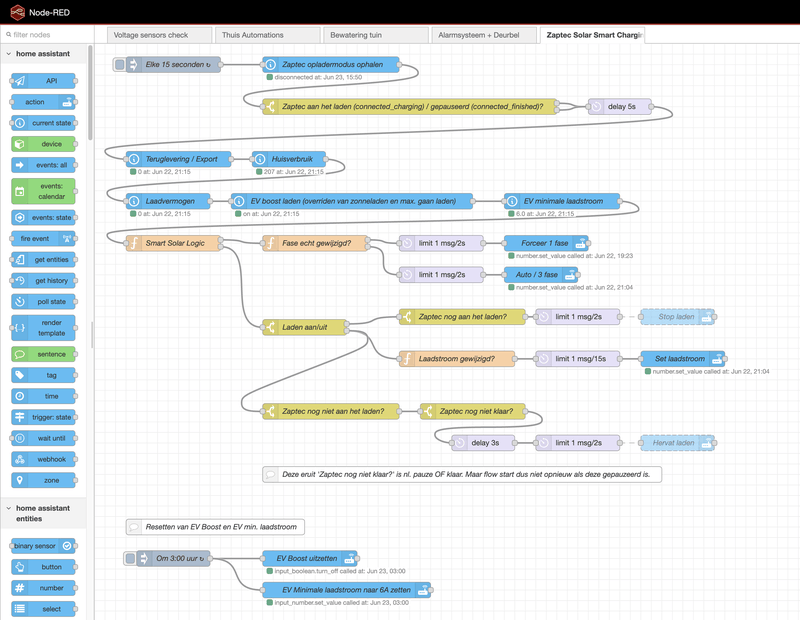Click the Node-RED logo icon
800x620 pixels.
pyautogui.click(x=17, y=12)
